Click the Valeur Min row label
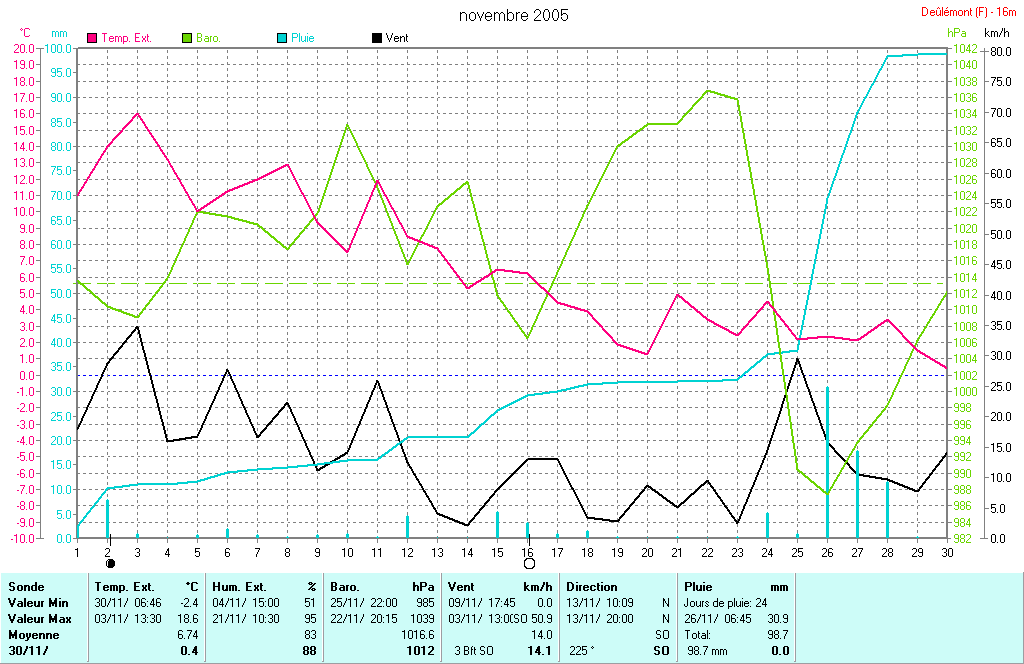The image size is (1024, 664). coord(36,603)
